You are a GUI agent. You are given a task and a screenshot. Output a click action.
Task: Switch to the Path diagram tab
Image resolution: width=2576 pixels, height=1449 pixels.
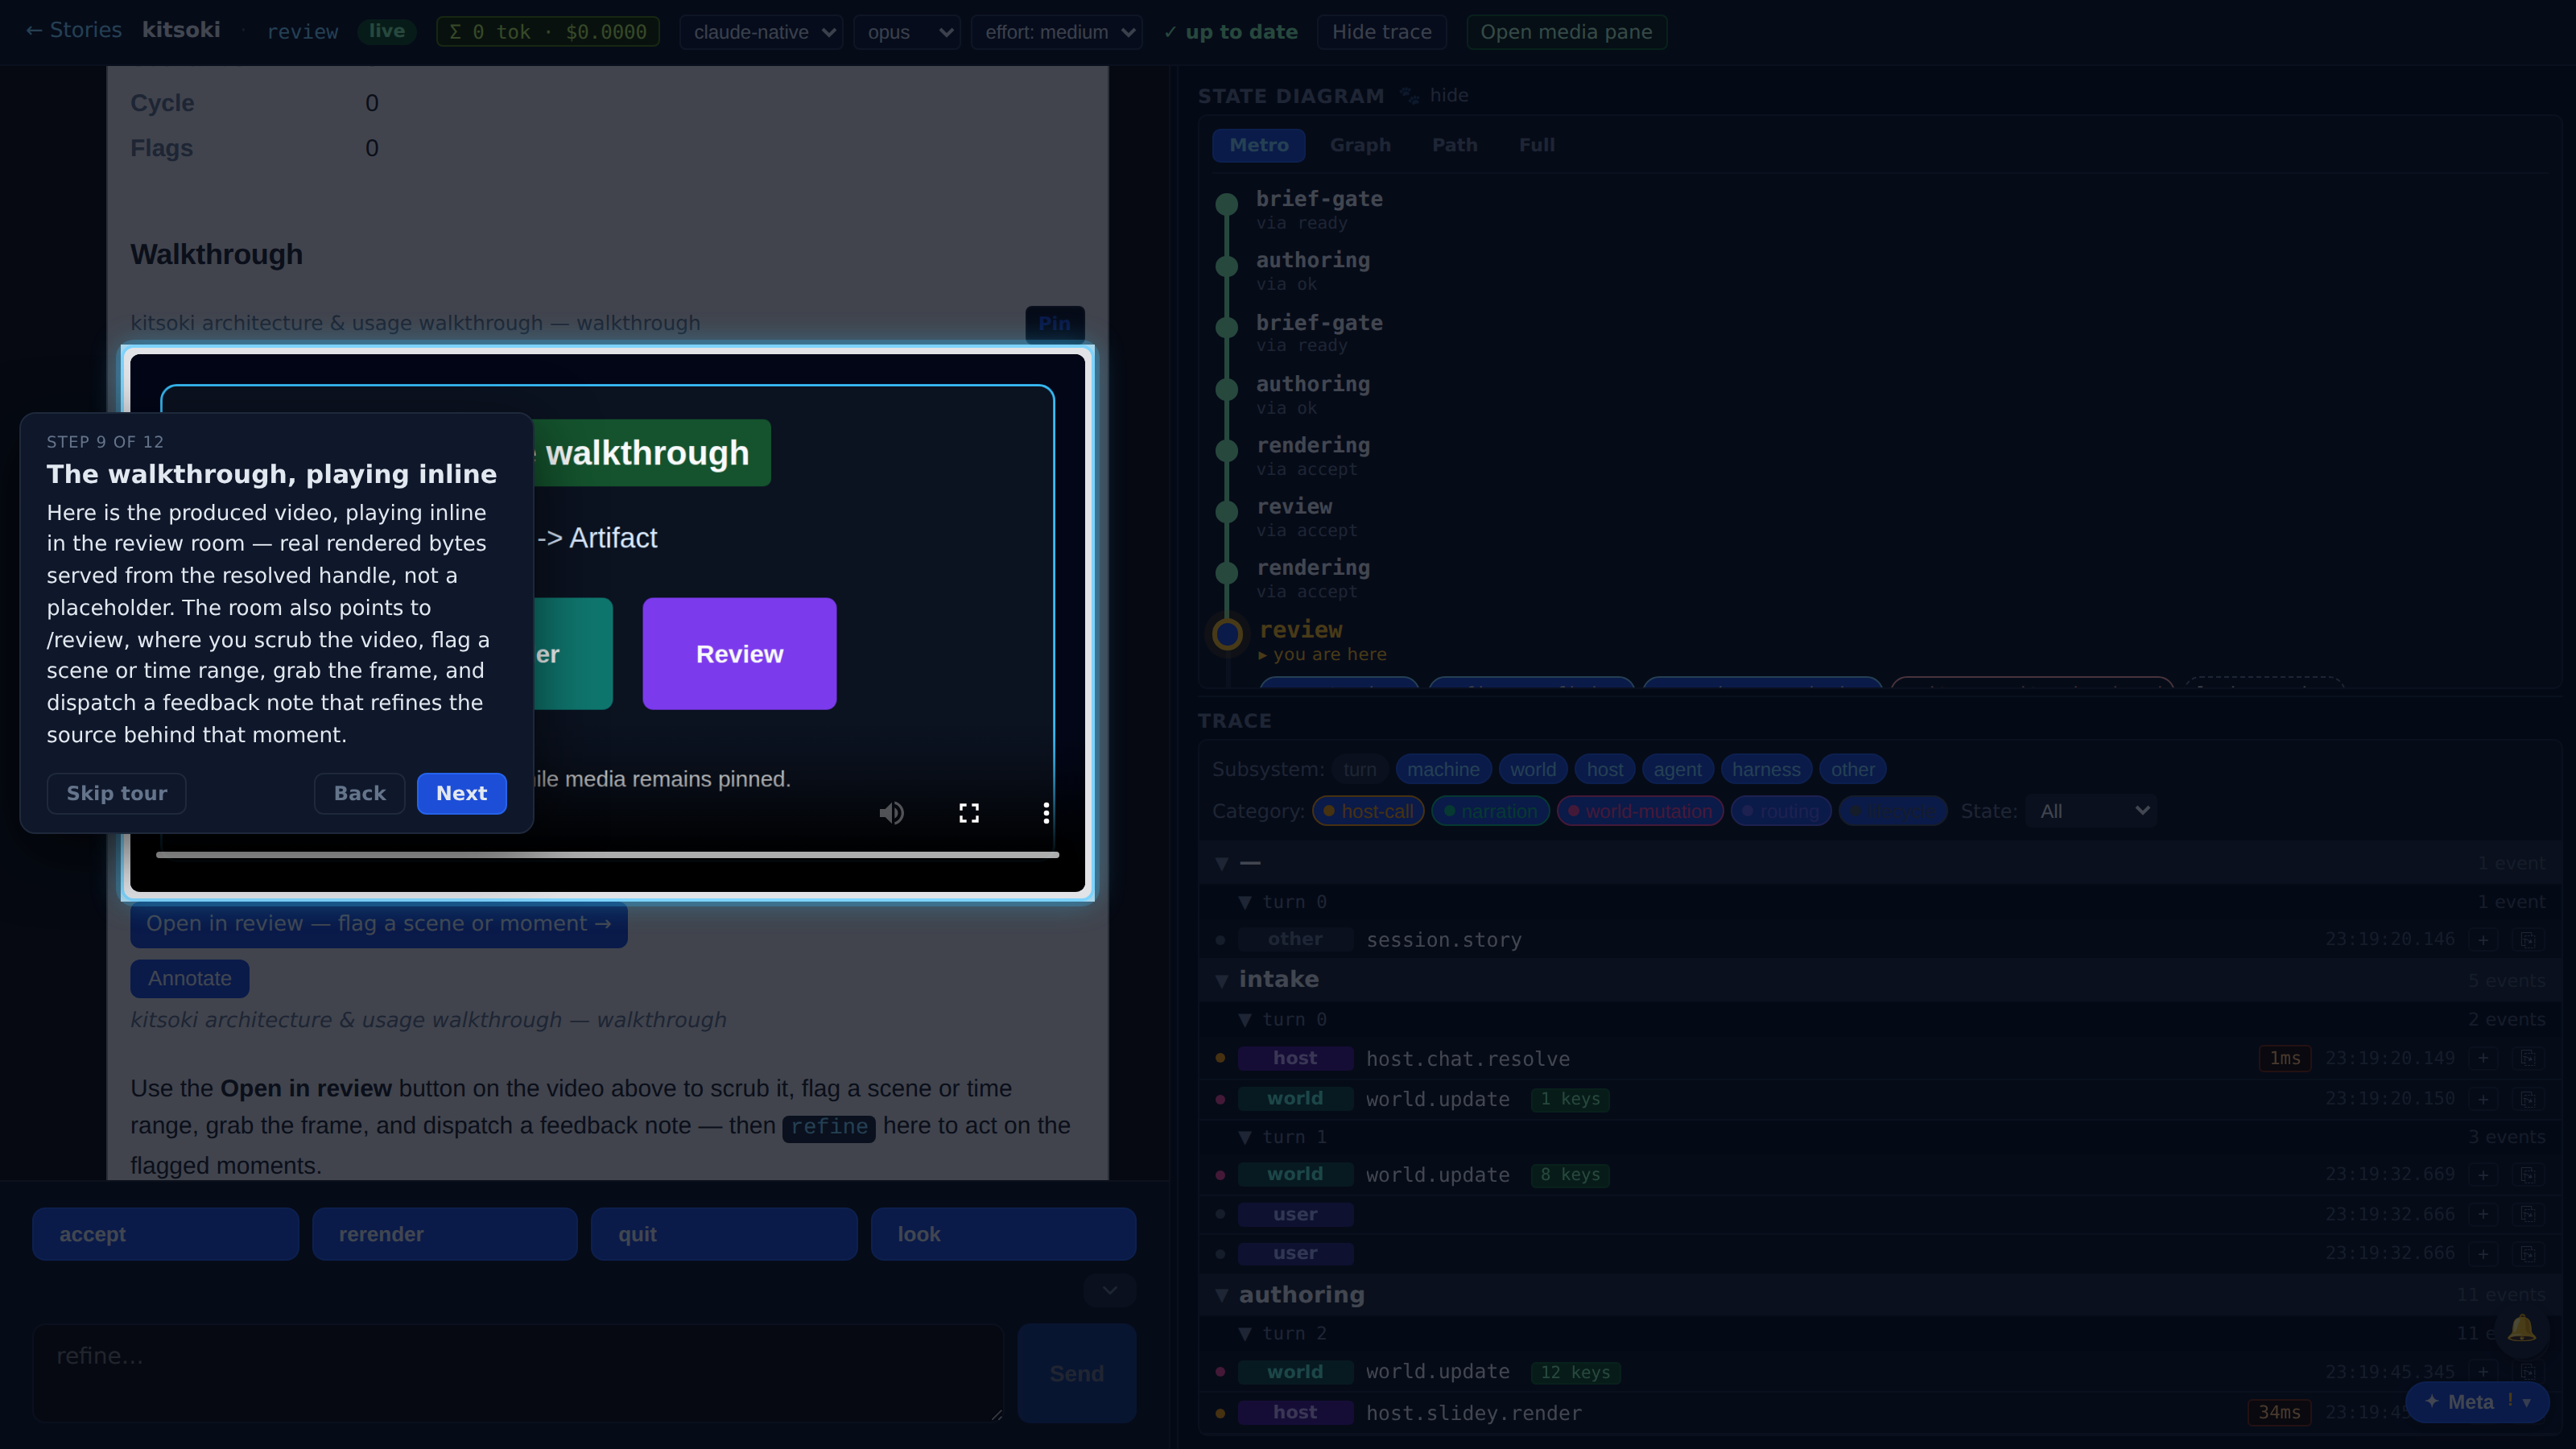pyautogui.click(x=1455, y=145)
